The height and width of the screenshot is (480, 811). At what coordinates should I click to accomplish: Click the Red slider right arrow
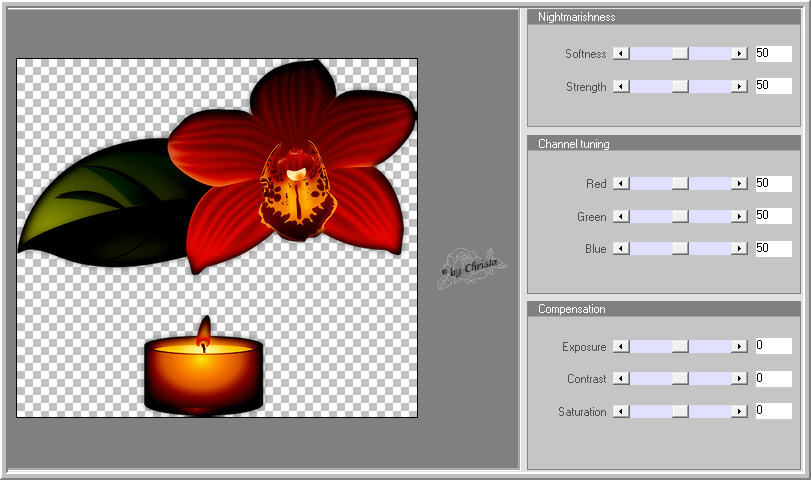pos(740,183)
